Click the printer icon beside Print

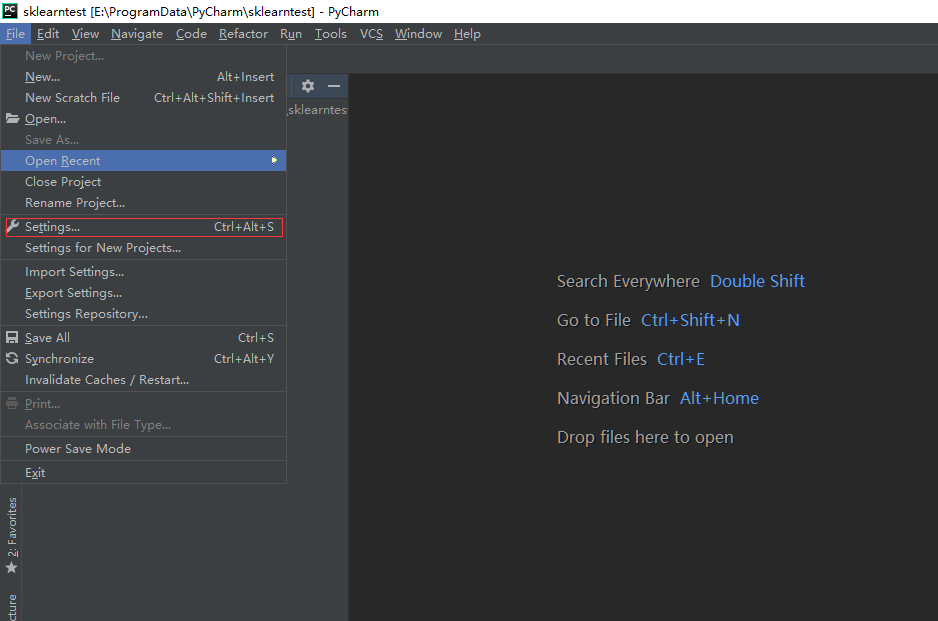12,403
